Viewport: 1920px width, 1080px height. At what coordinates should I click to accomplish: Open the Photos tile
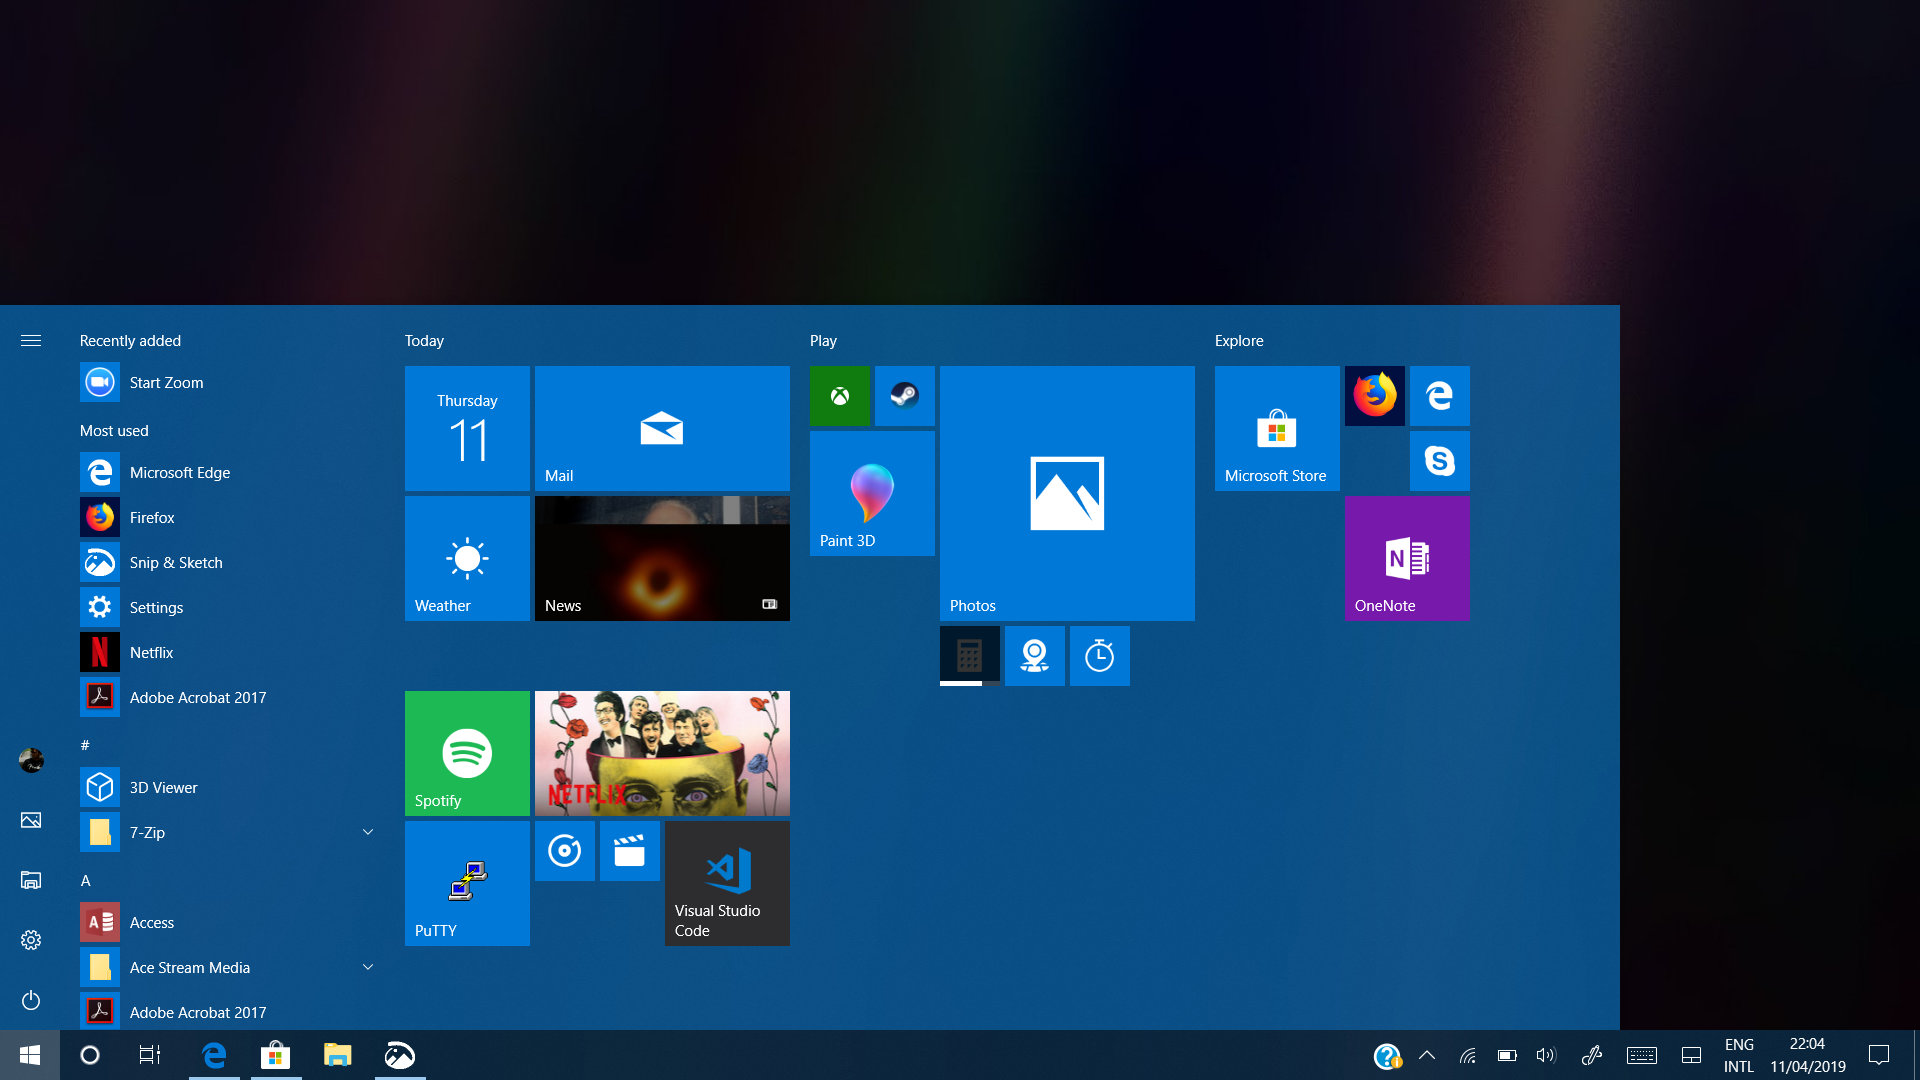[x=1067, y=493]
